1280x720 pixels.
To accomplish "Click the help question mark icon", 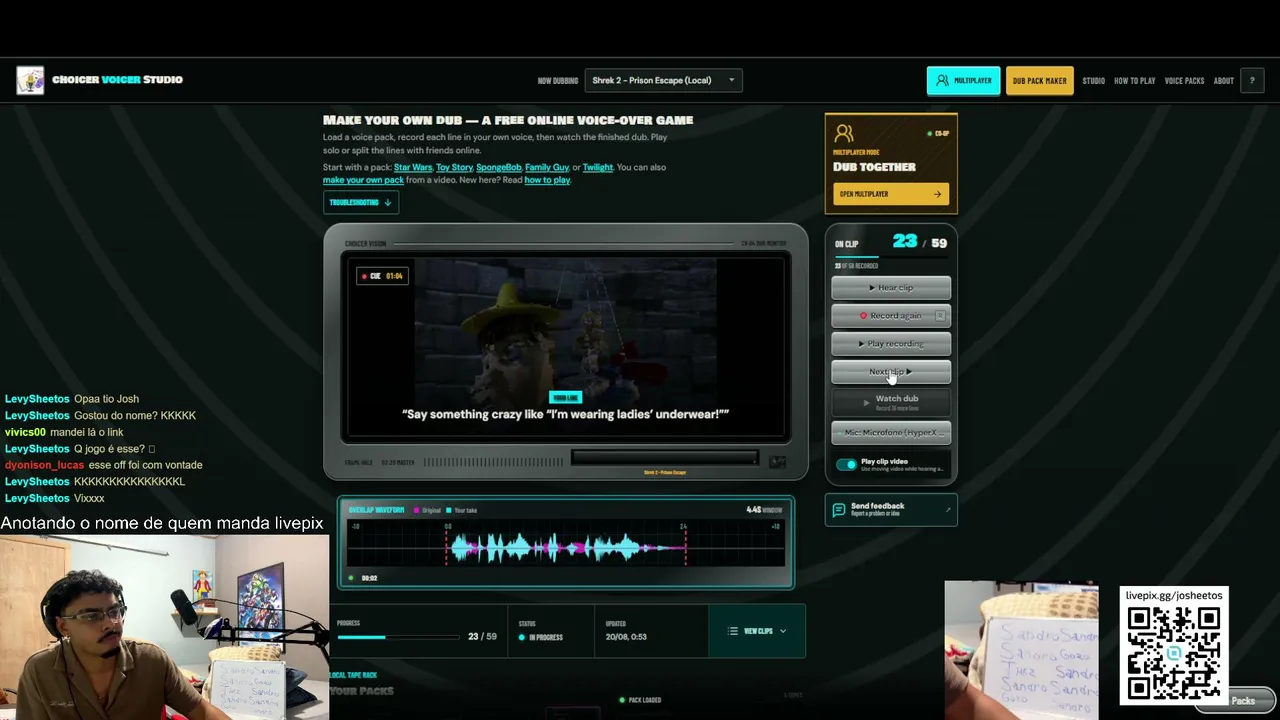I will pyautogui.click(x=1252, y=81).
